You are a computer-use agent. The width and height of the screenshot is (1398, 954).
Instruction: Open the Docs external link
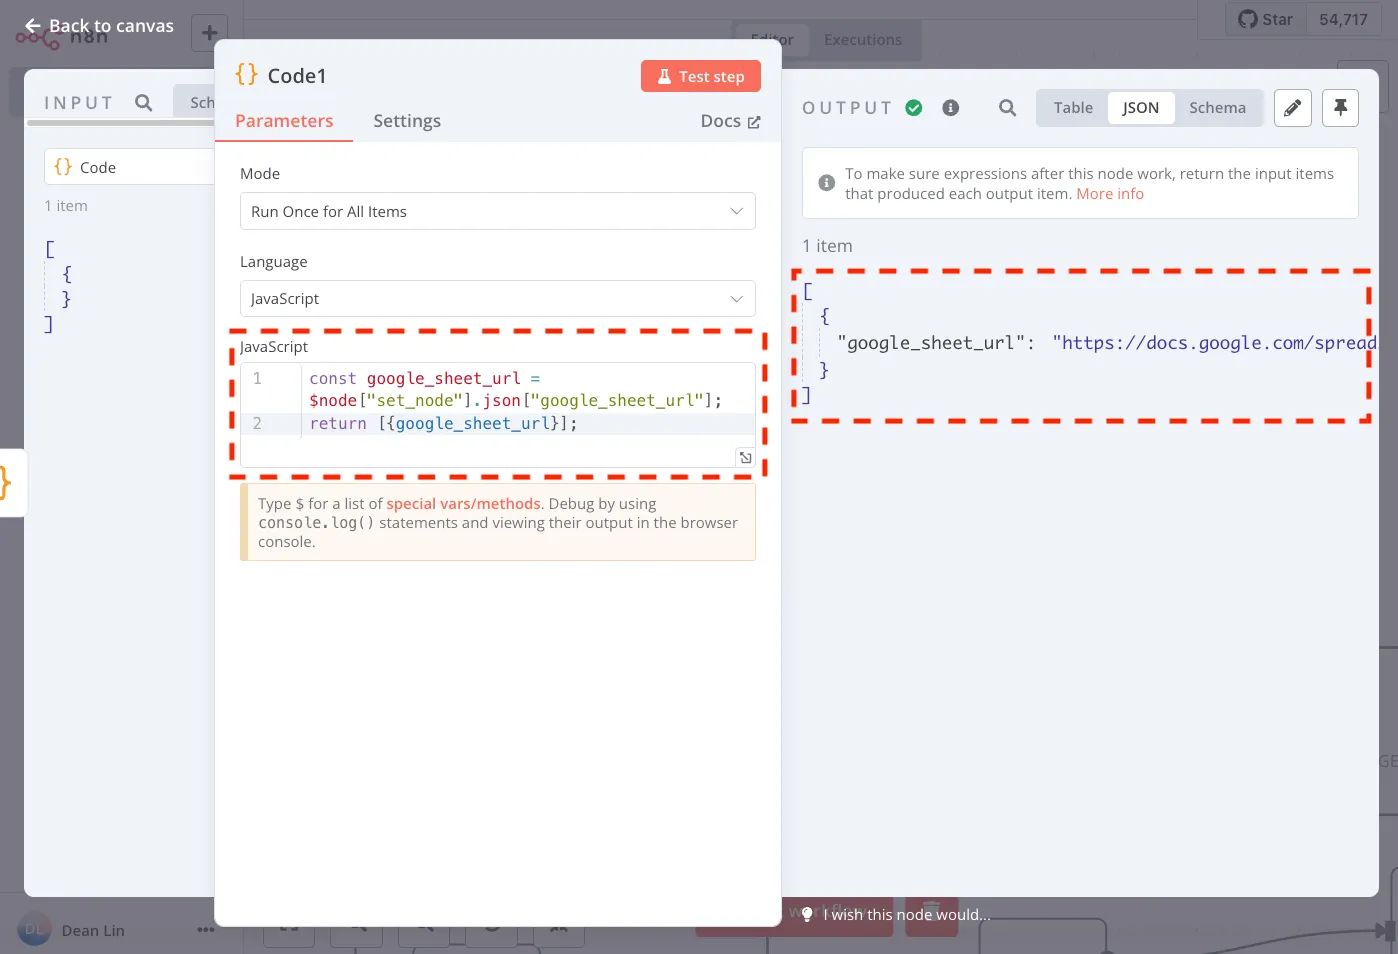point(731,121)
